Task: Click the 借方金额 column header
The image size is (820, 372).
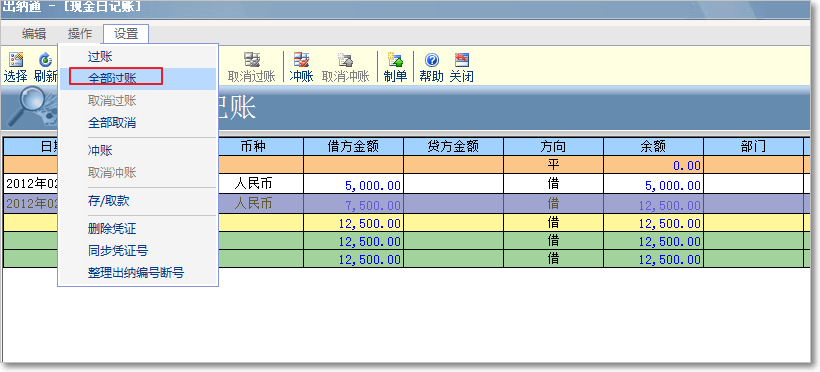Action: 354,146
